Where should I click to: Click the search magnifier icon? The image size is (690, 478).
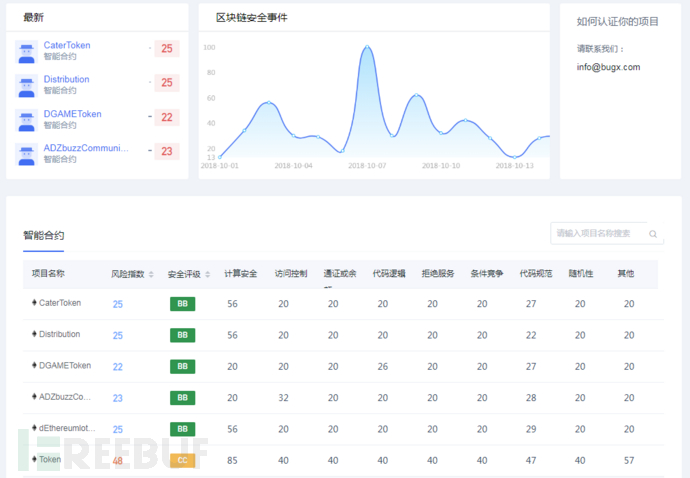(x=653, y=234)
